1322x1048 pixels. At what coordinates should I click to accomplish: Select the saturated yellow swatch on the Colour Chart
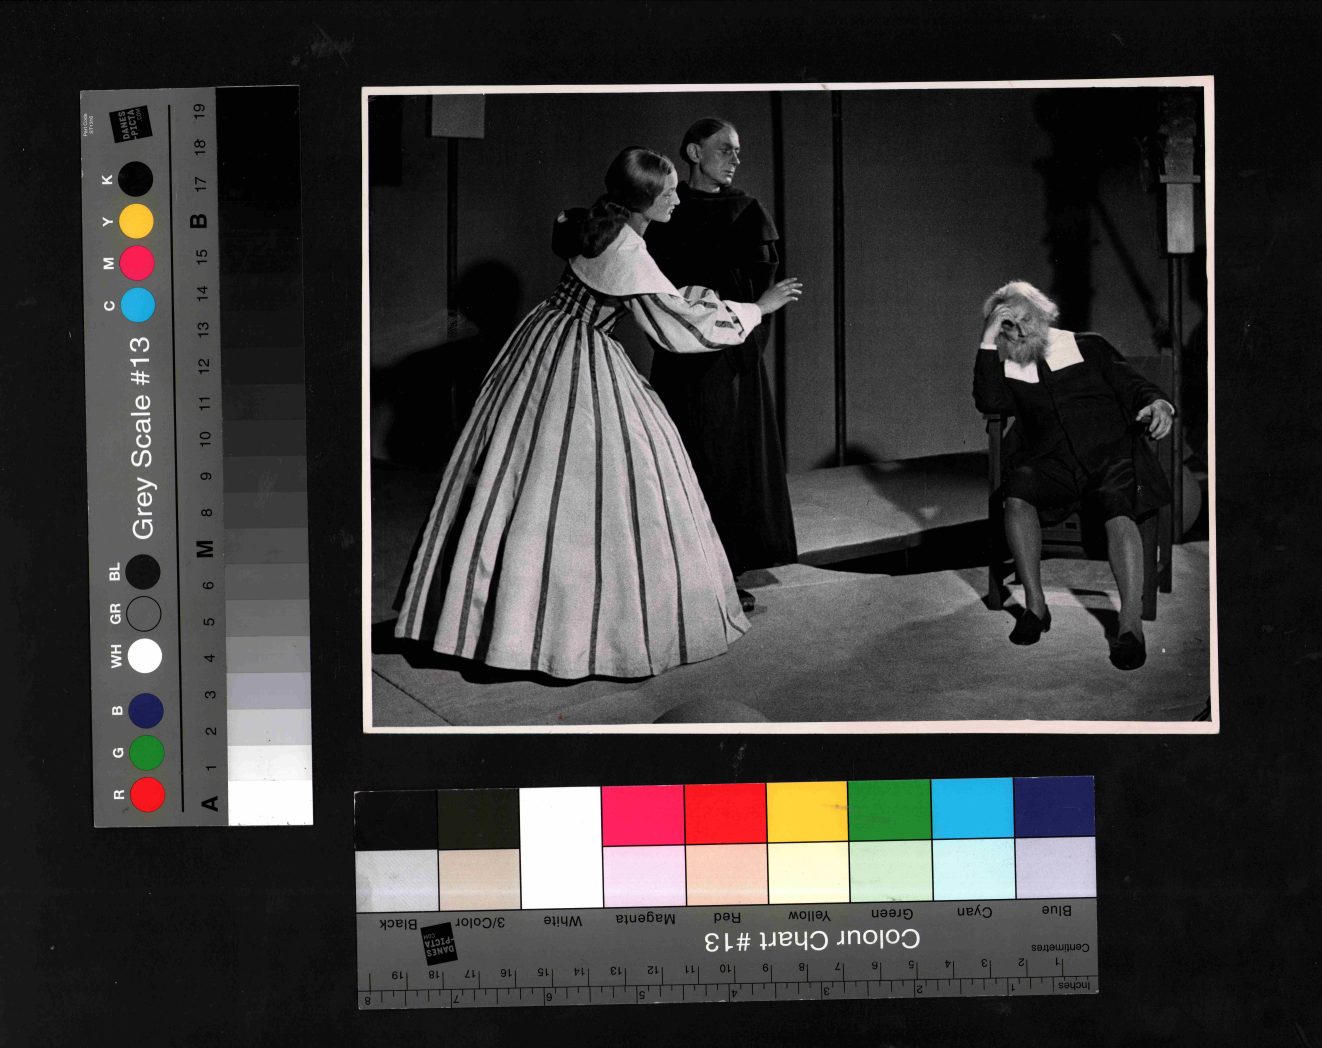[807, 812]
